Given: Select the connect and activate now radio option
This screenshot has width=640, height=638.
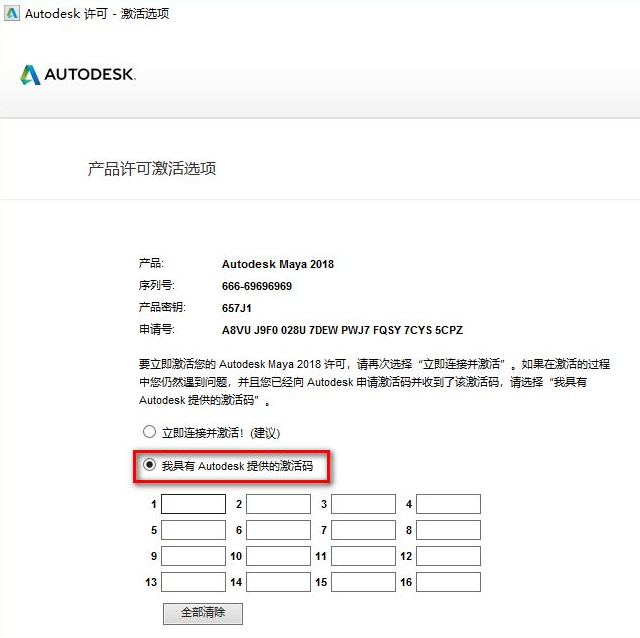Looking at the screenshot, I should (x=150, y=432).
